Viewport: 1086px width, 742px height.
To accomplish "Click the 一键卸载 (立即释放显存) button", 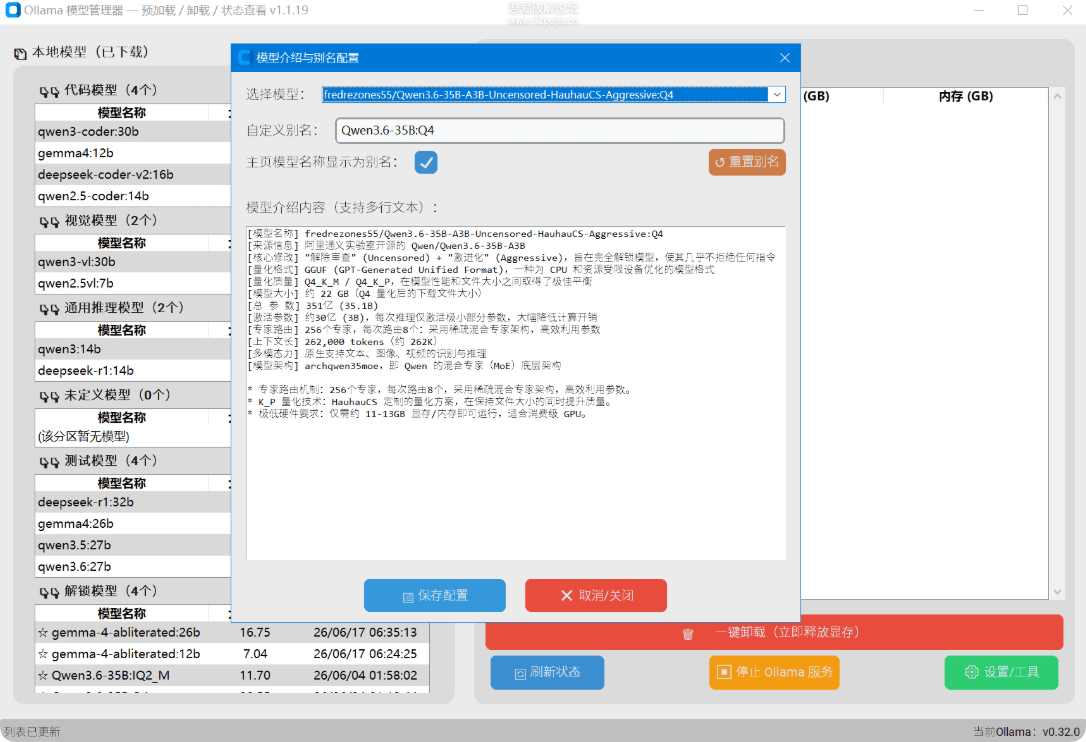I will tap(774, 632).
